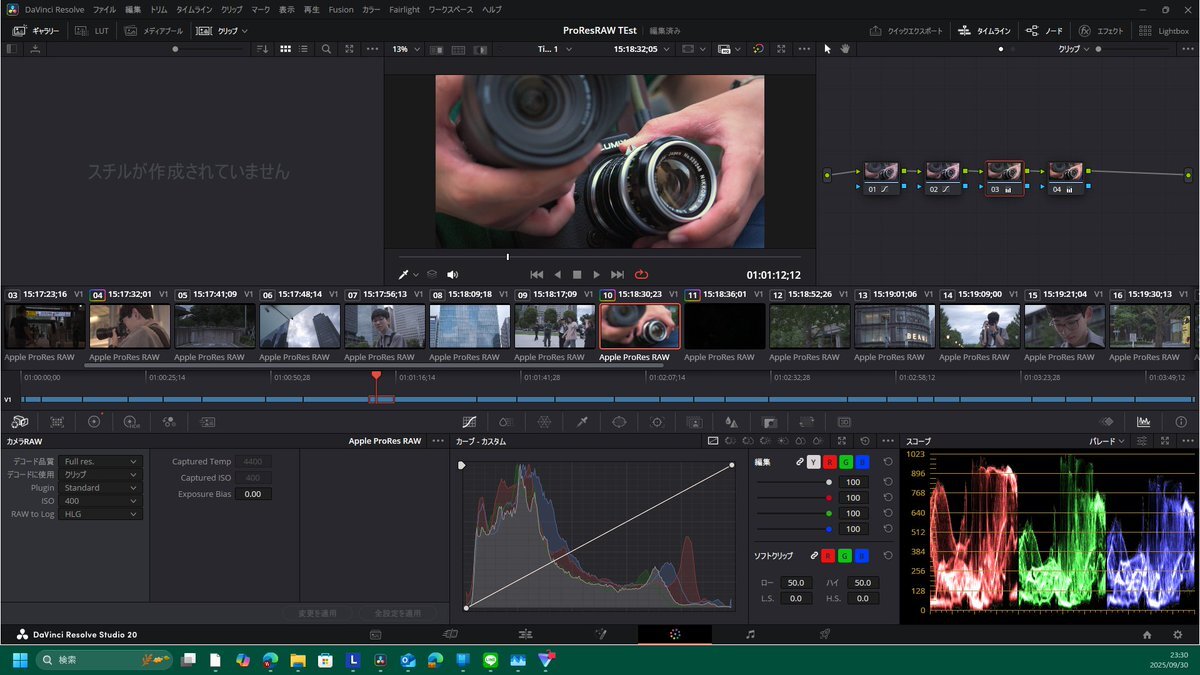The height and width of the screenshot is (675, 1200).
Task: Open the ワークスペース menu
Action: 450,9
